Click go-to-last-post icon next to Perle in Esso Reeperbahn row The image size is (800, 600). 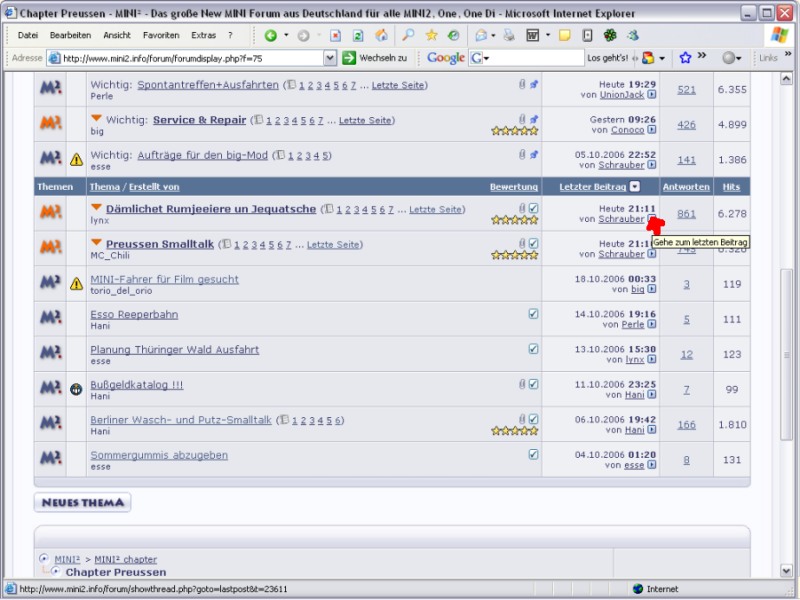(652, 325)
